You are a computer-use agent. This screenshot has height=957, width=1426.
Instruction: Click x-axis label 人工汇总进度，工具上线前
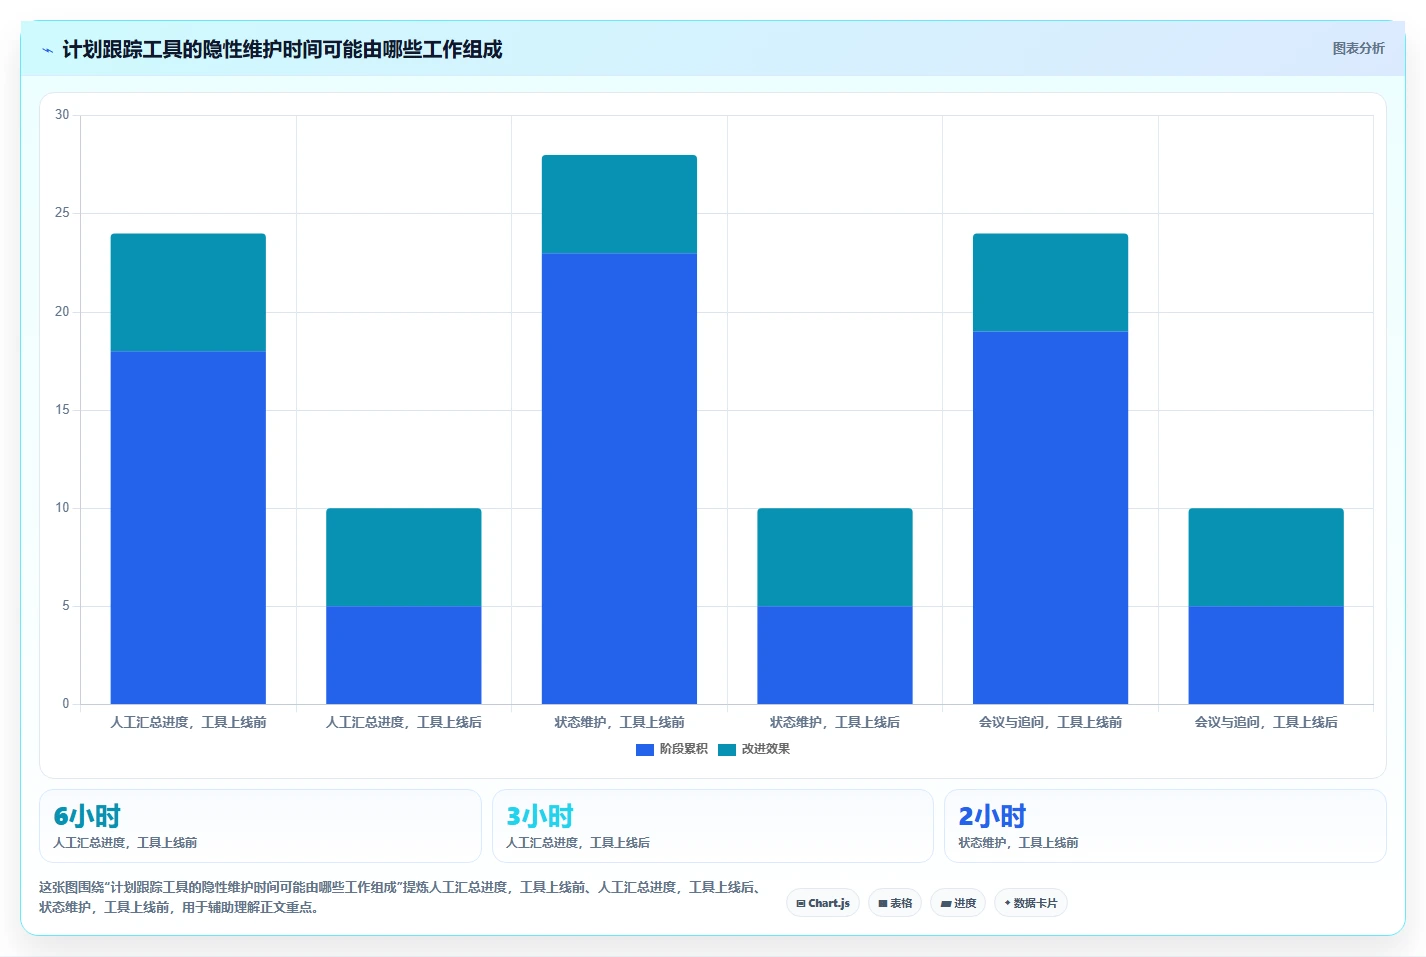(188, 722)
